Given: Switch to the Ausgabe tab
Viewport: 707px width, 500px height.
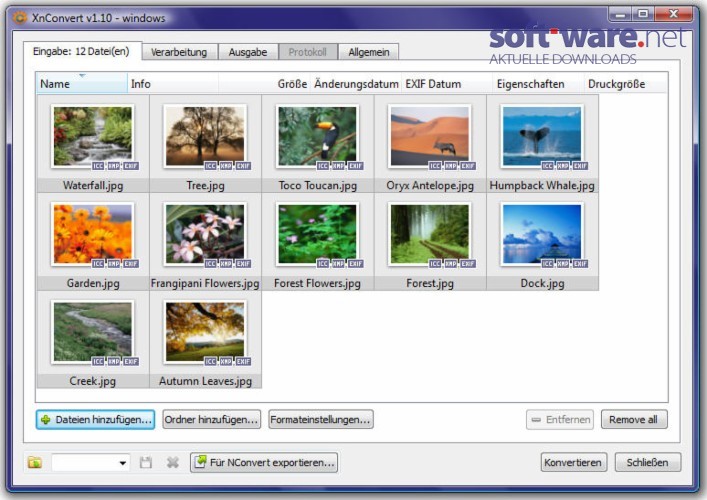Looking at the screenshot, I should pyautogui.click(x=248, y=52).
